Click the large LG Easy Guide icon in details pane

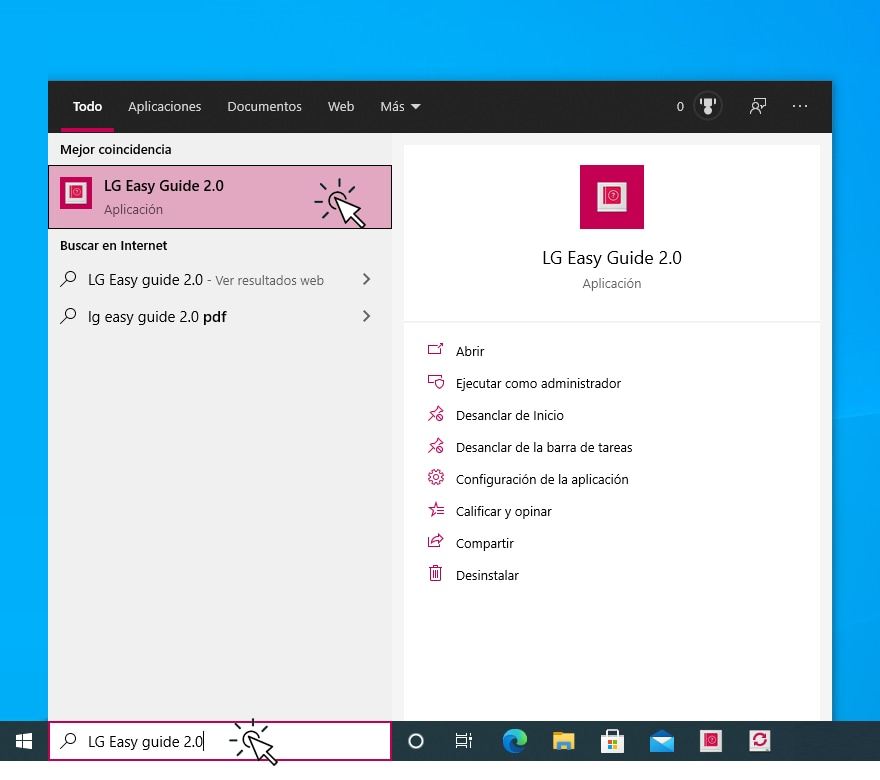click(x=612, y=197)
